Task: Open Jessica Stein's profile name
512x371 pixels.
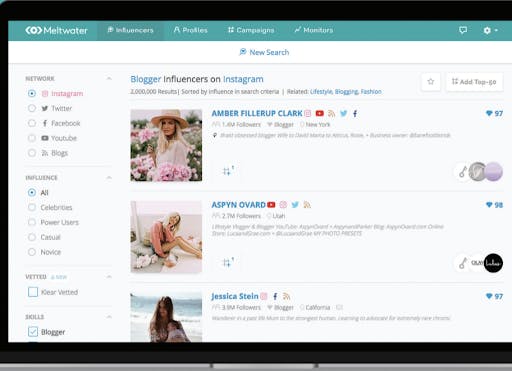Action: (x=235, y=296)
